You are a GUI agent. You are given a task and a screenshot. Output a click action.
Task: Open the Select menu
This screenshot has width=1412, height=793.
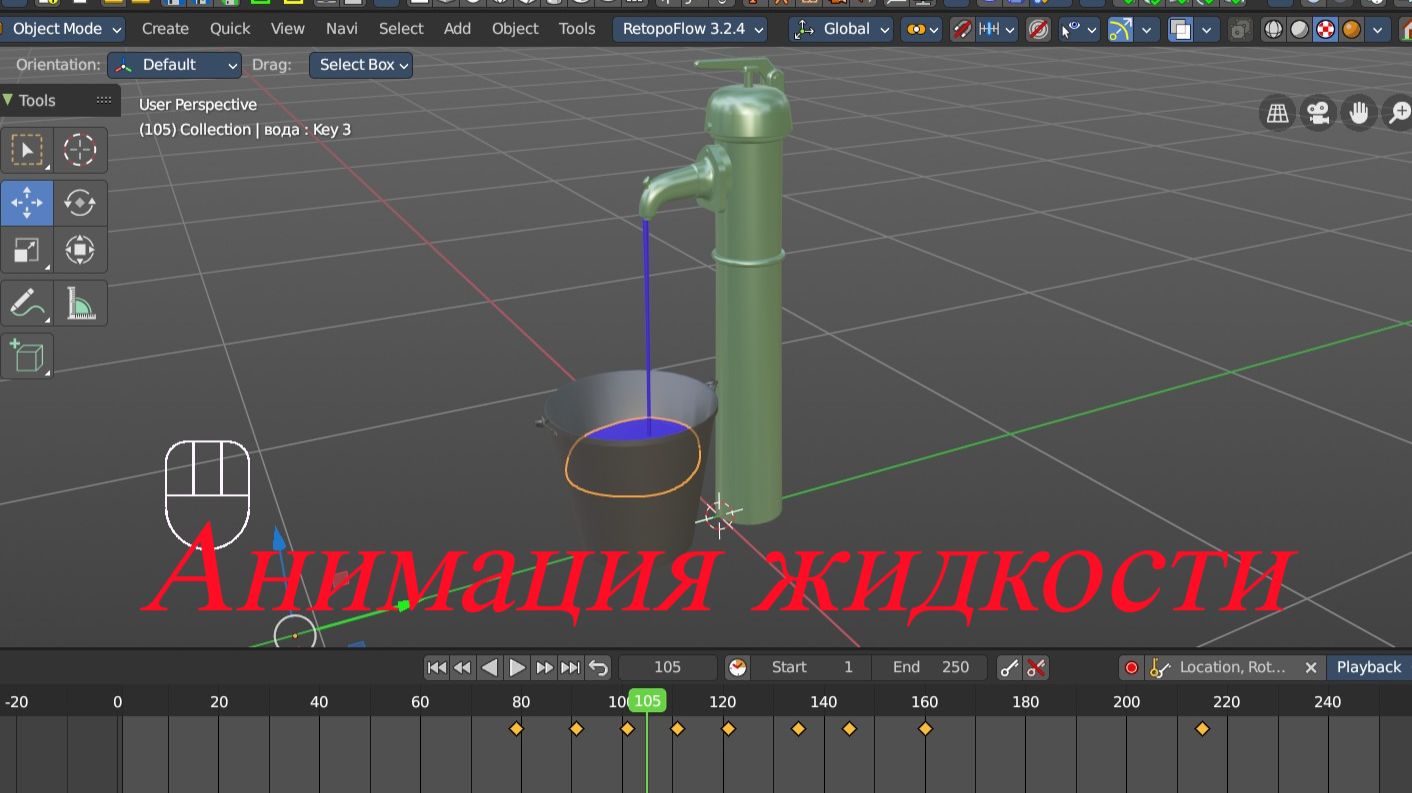click(401, 29)
